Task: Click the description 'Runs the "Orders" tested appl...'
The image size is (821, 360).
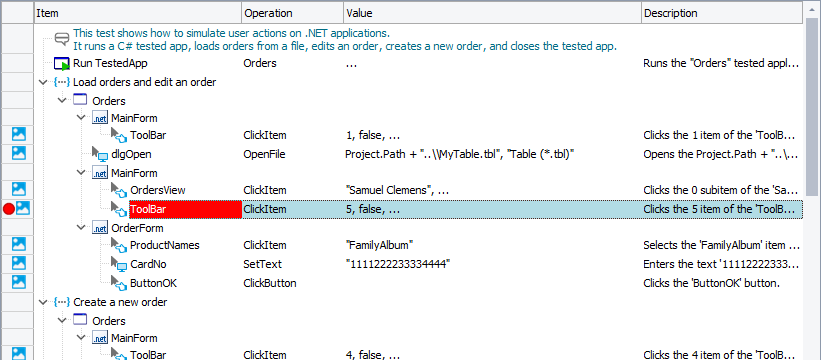Action: (x=721, y=64)
